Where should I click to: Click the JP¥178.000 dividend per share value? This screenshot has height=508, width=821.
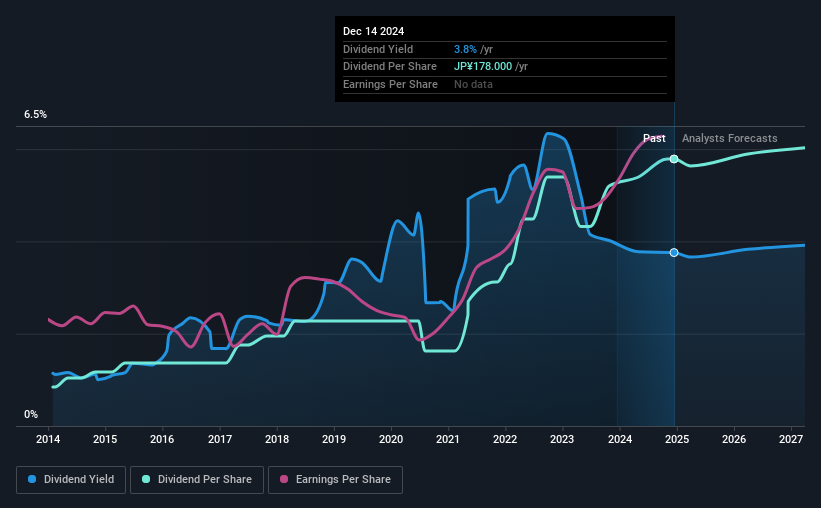pos(483,67)
